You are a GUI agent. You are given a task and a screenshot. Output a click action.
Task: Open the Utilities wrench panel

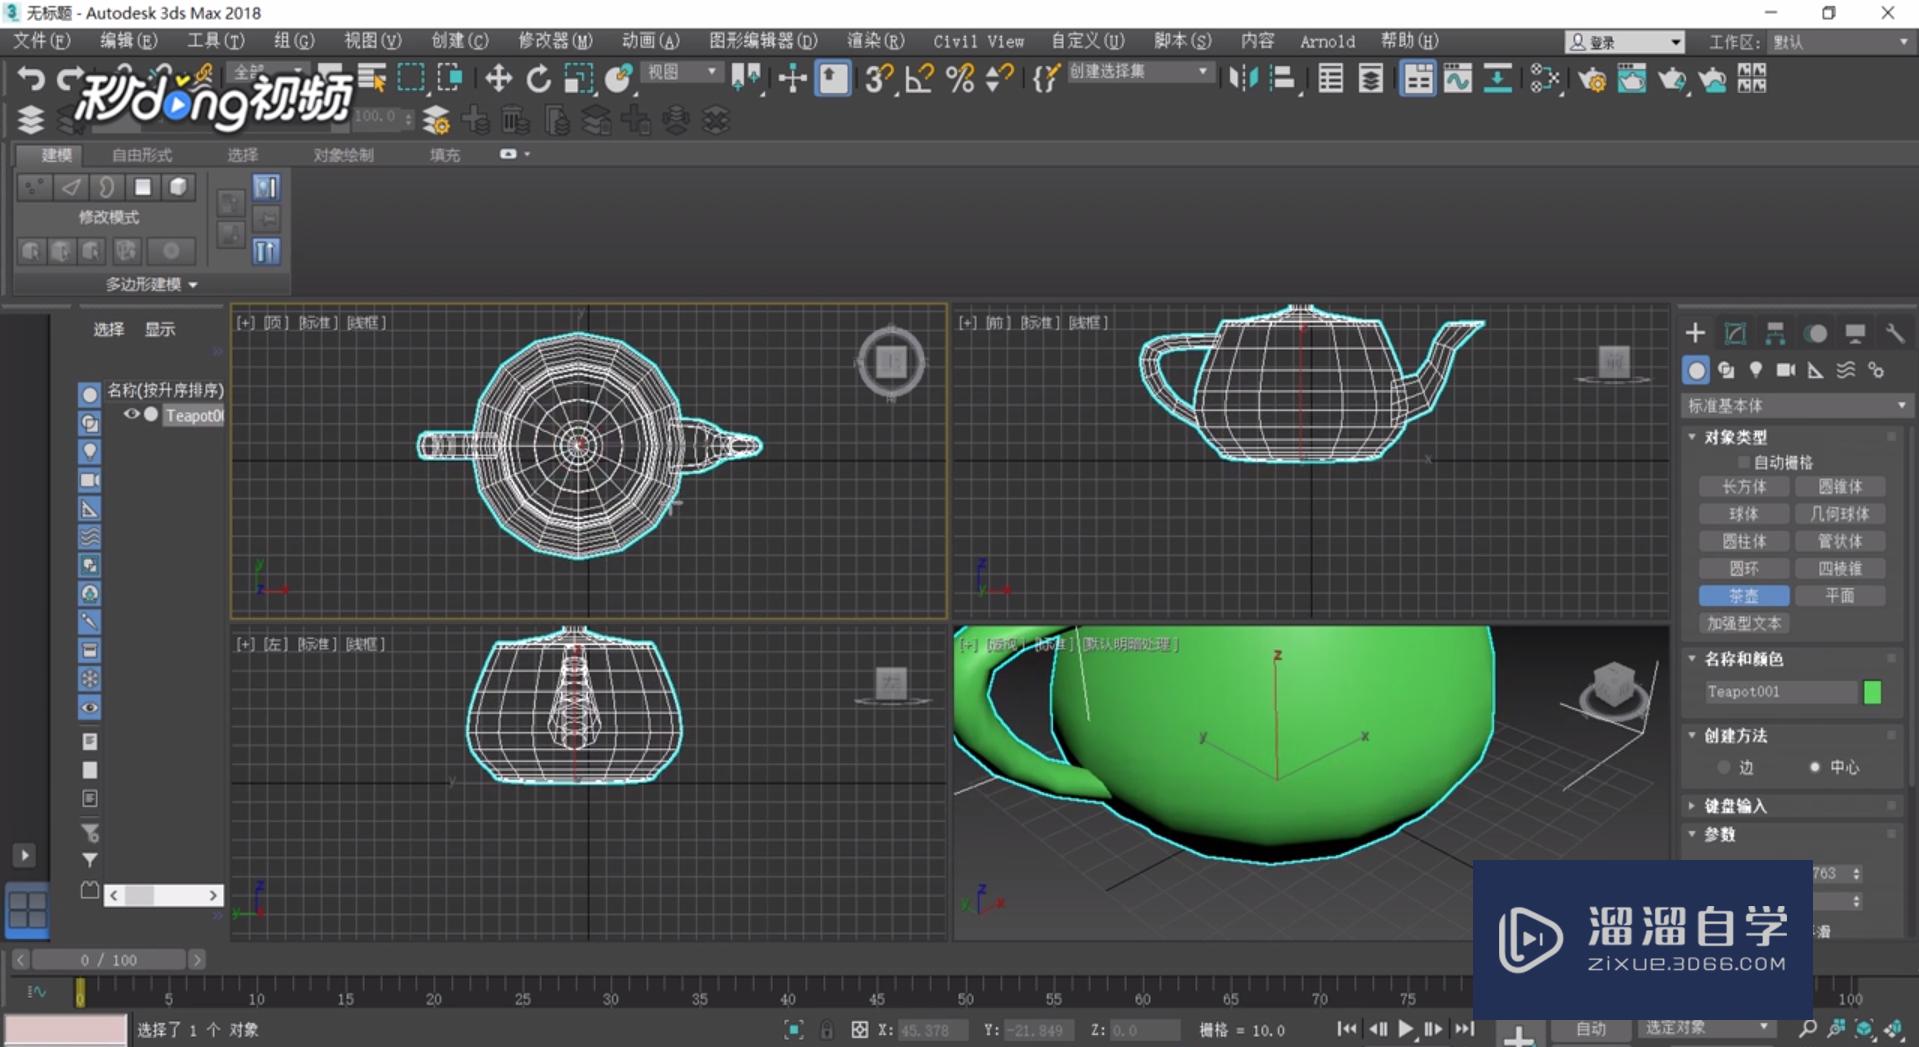(x=1894, y=333)
